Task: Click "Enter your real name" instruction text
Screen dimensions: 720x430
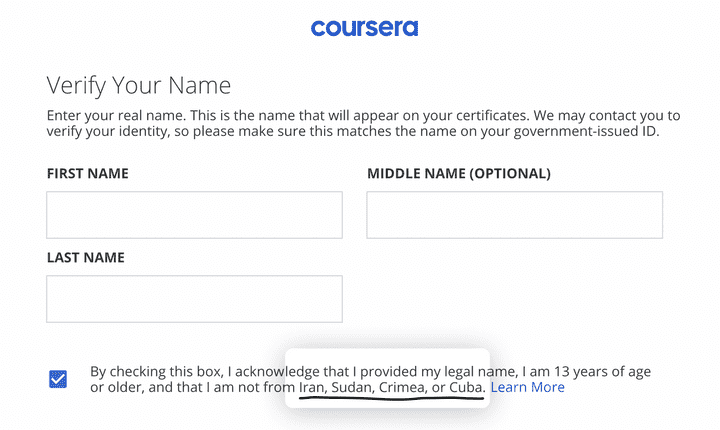Action: click(x=114, y=116)
